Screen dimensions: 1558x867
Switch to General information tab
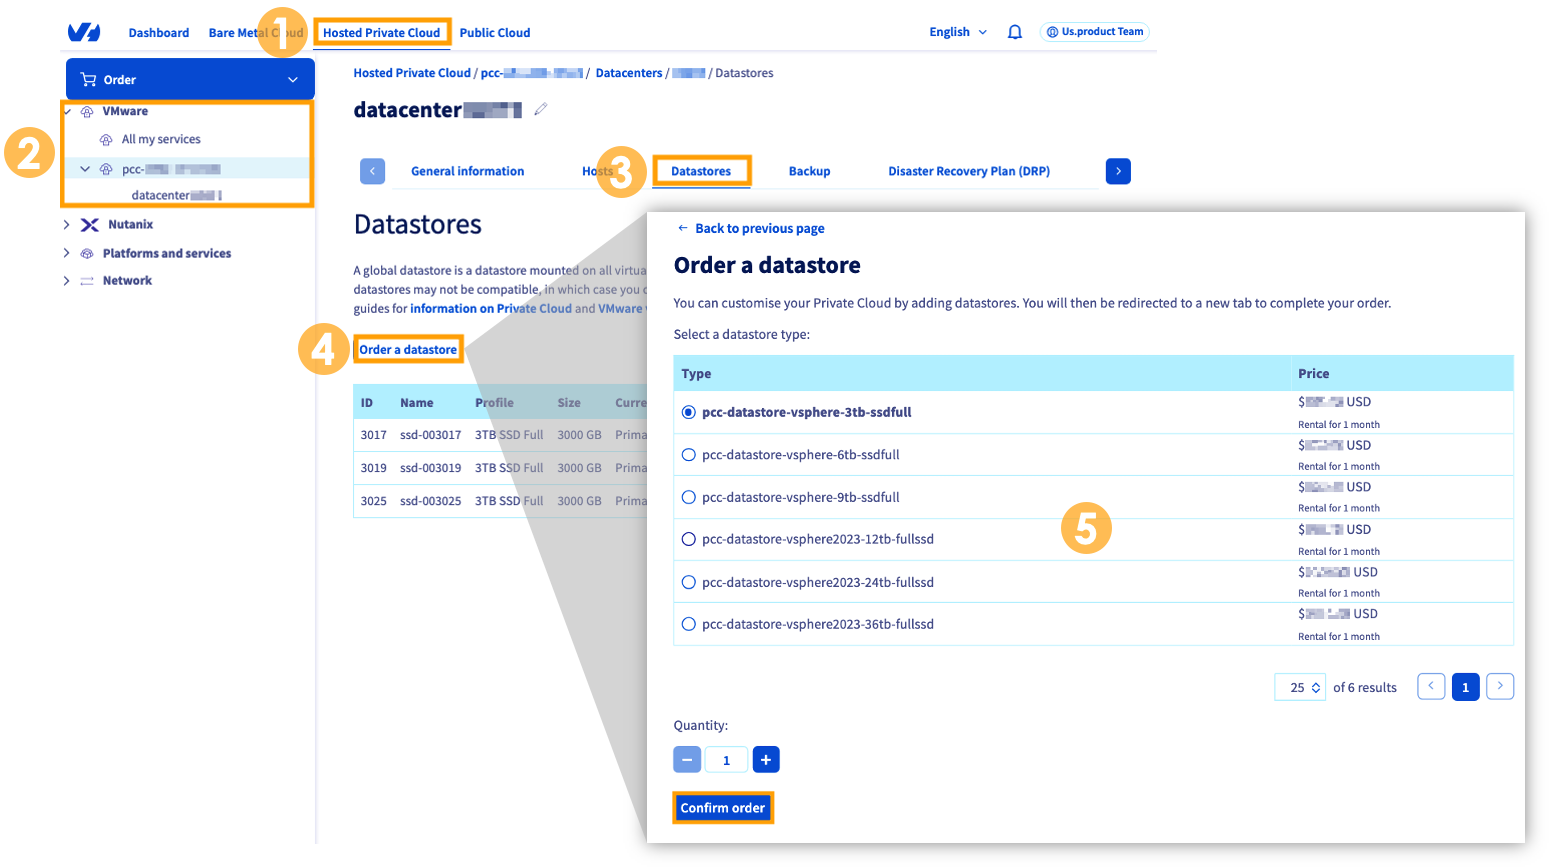(468, 171)
